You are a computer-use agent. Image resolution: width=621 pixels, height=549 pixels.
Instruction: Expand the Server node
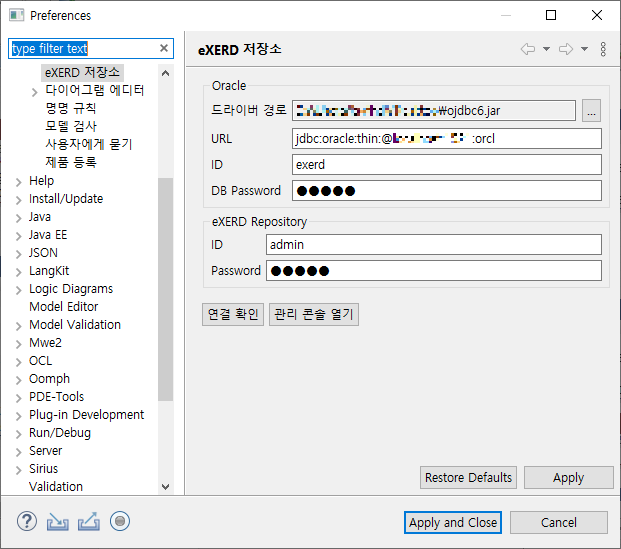18,452
